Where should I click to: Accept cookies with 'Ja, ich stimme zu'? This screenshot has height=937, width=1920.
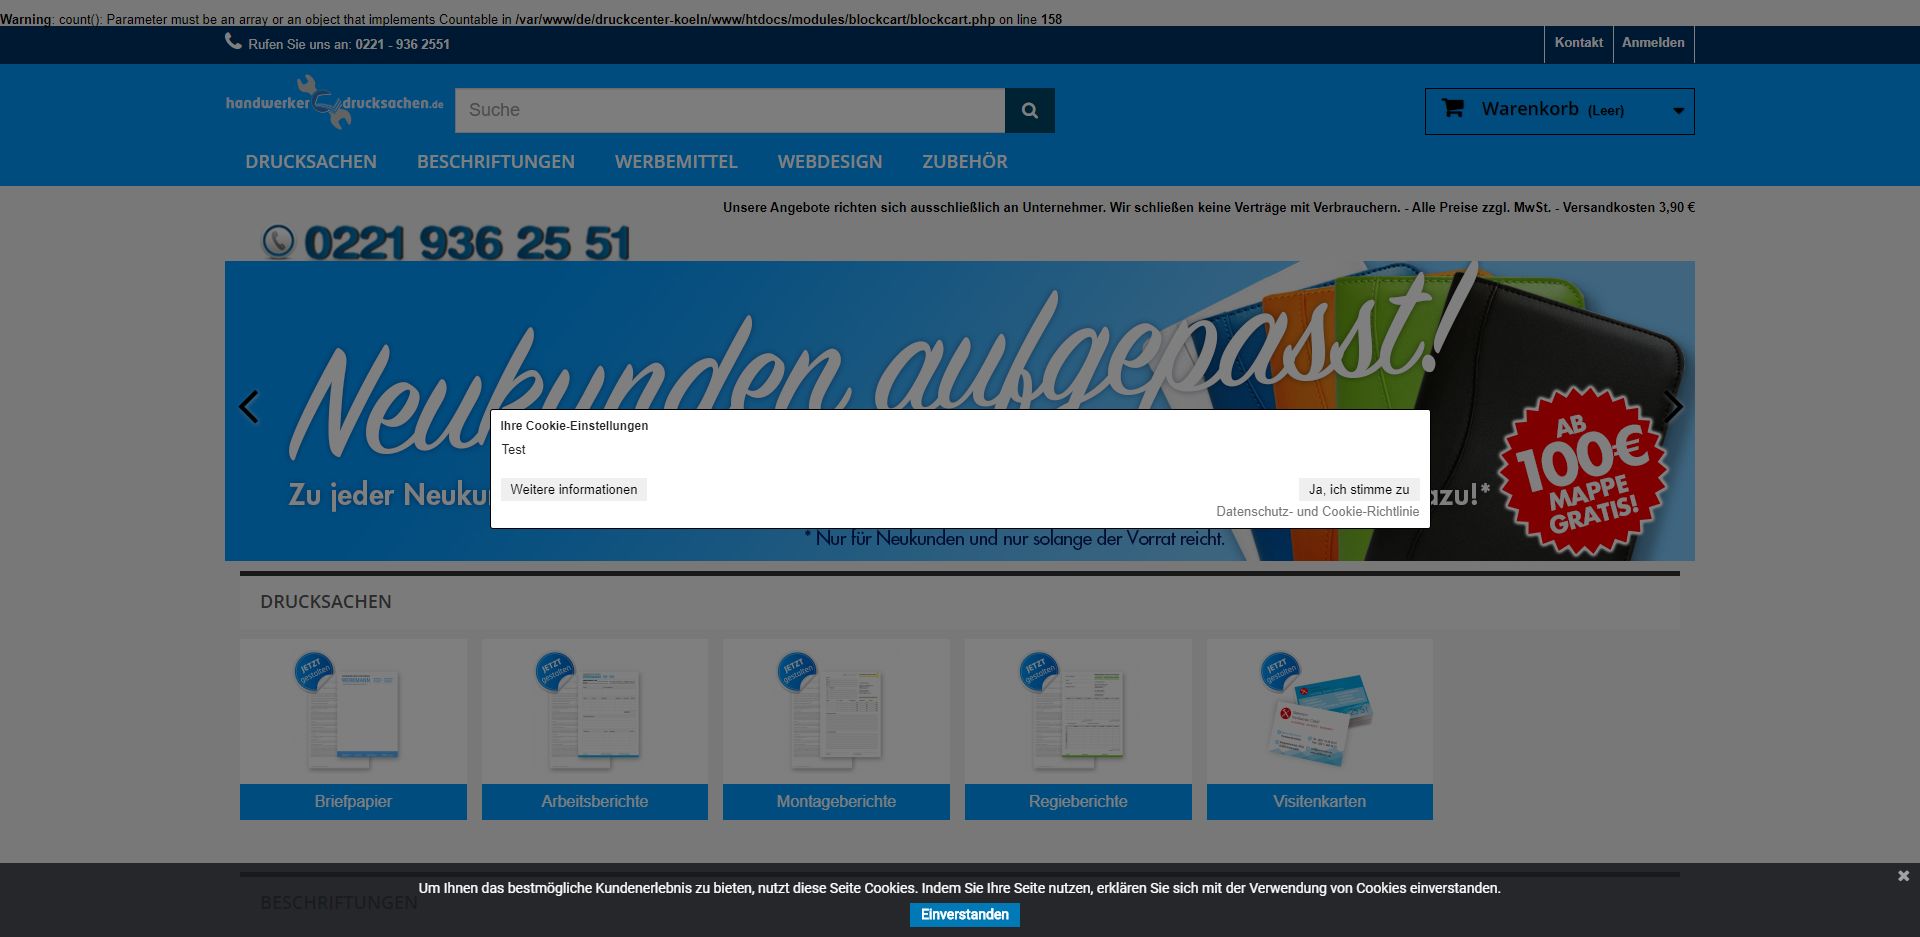pyautogui.click(x=1359, y=489)
